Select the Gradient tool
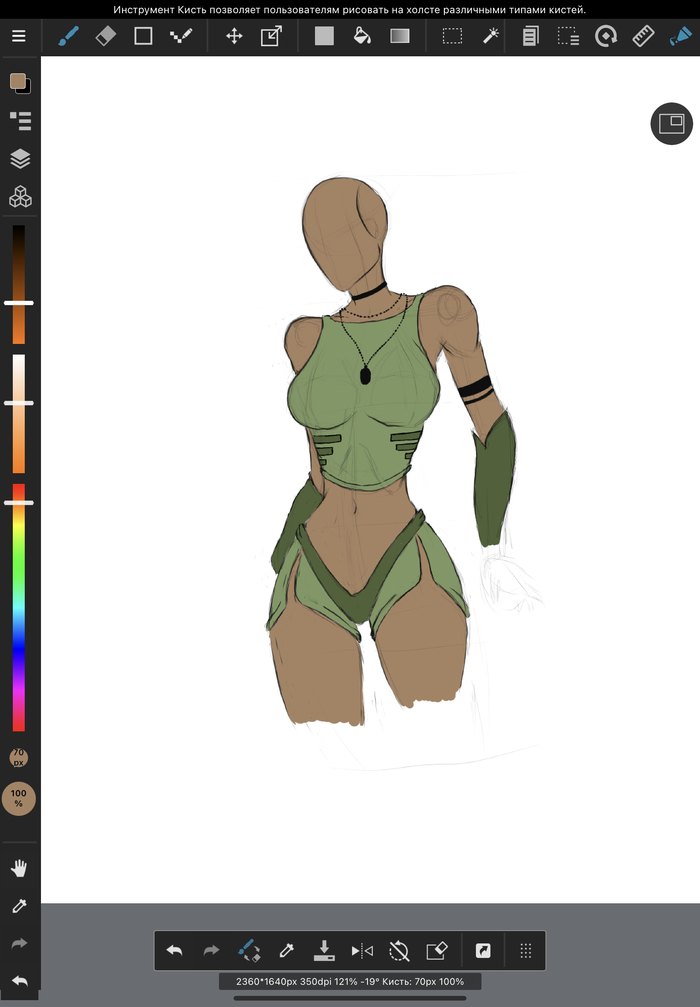Screen dimensions: 700x1007 pyautogui.click(x=400, y=37)
